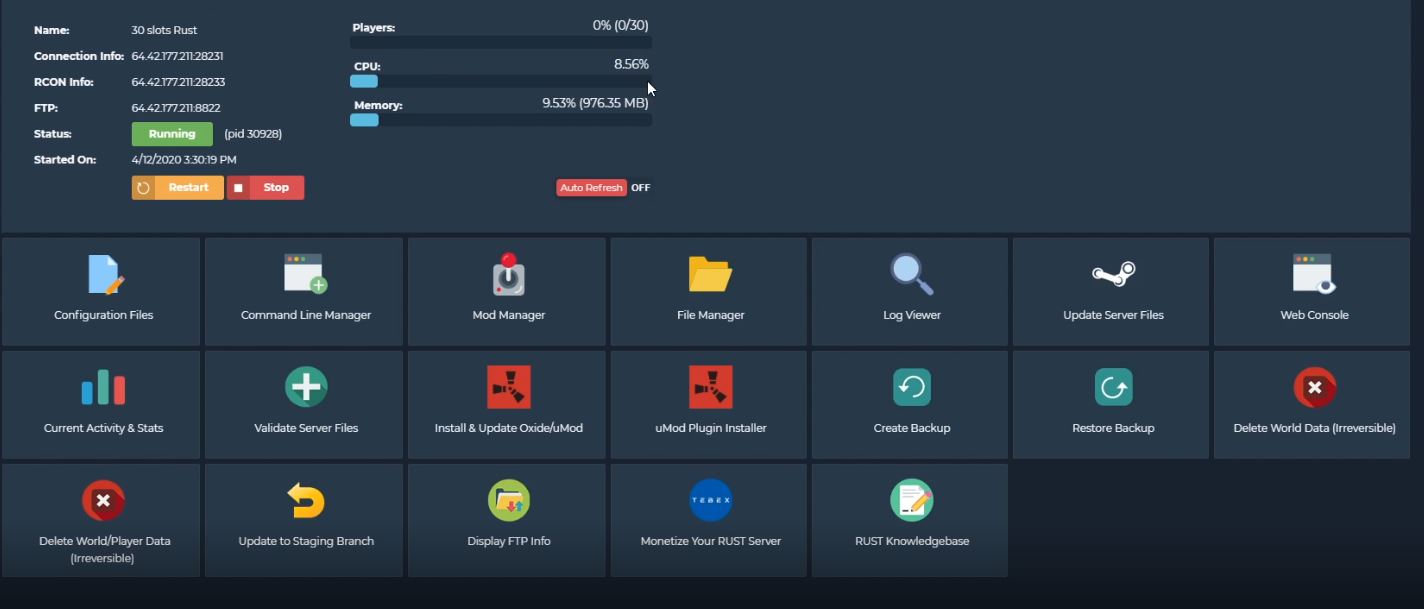Open Display FTP Info
The image size is (1424, 609).
tap(506, 519)
